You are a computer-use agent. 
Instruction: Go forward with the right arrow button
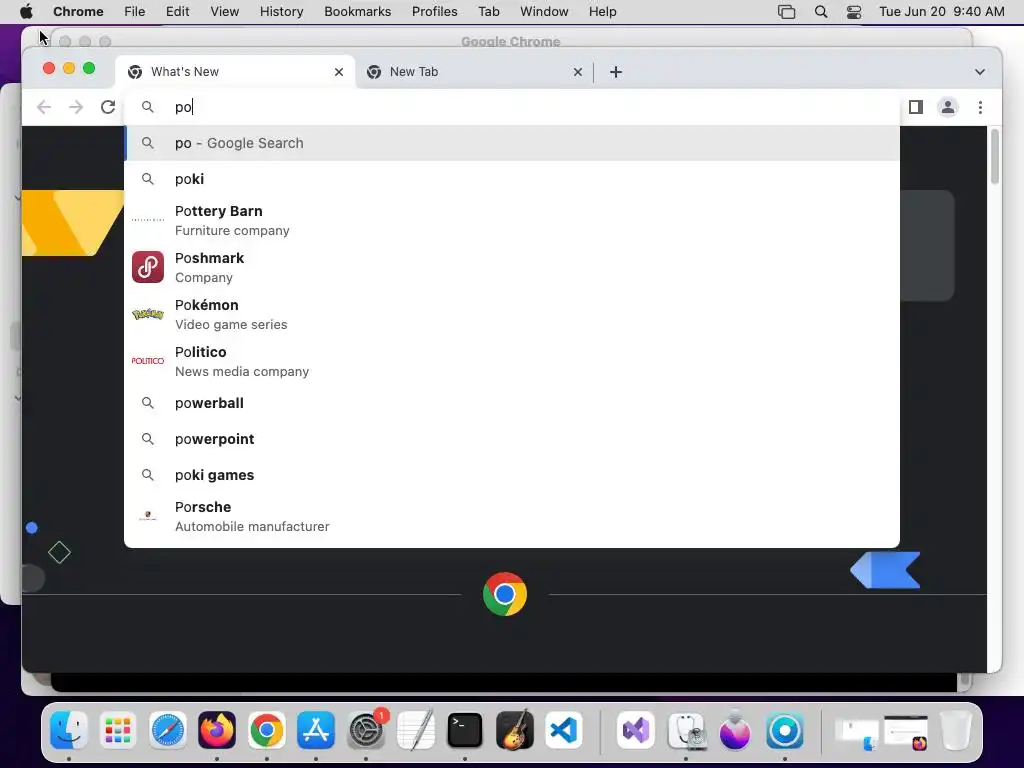click(x=76, y=107)
